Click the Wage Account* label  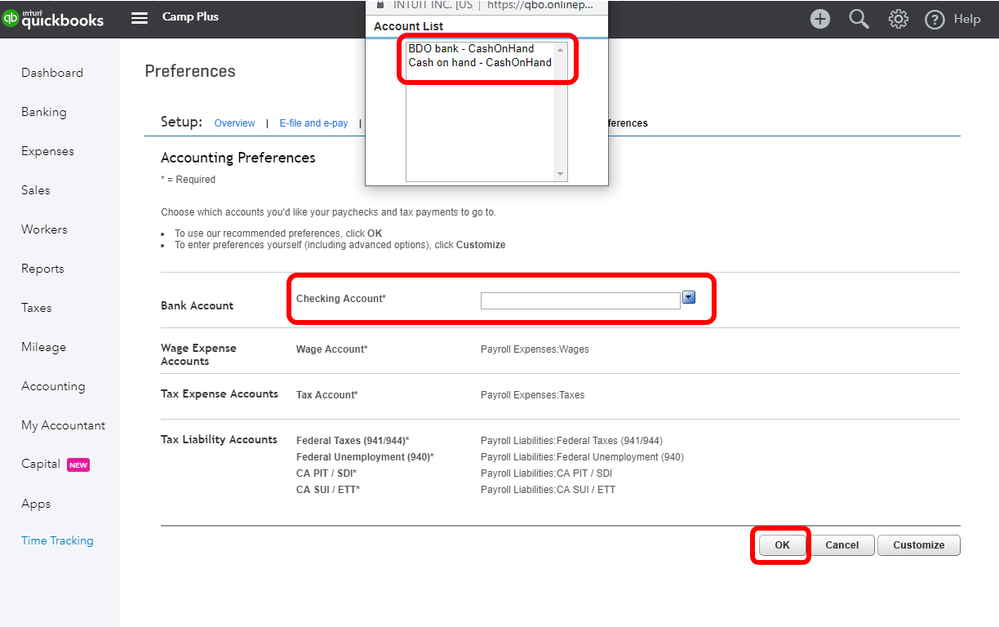[332, 349]
